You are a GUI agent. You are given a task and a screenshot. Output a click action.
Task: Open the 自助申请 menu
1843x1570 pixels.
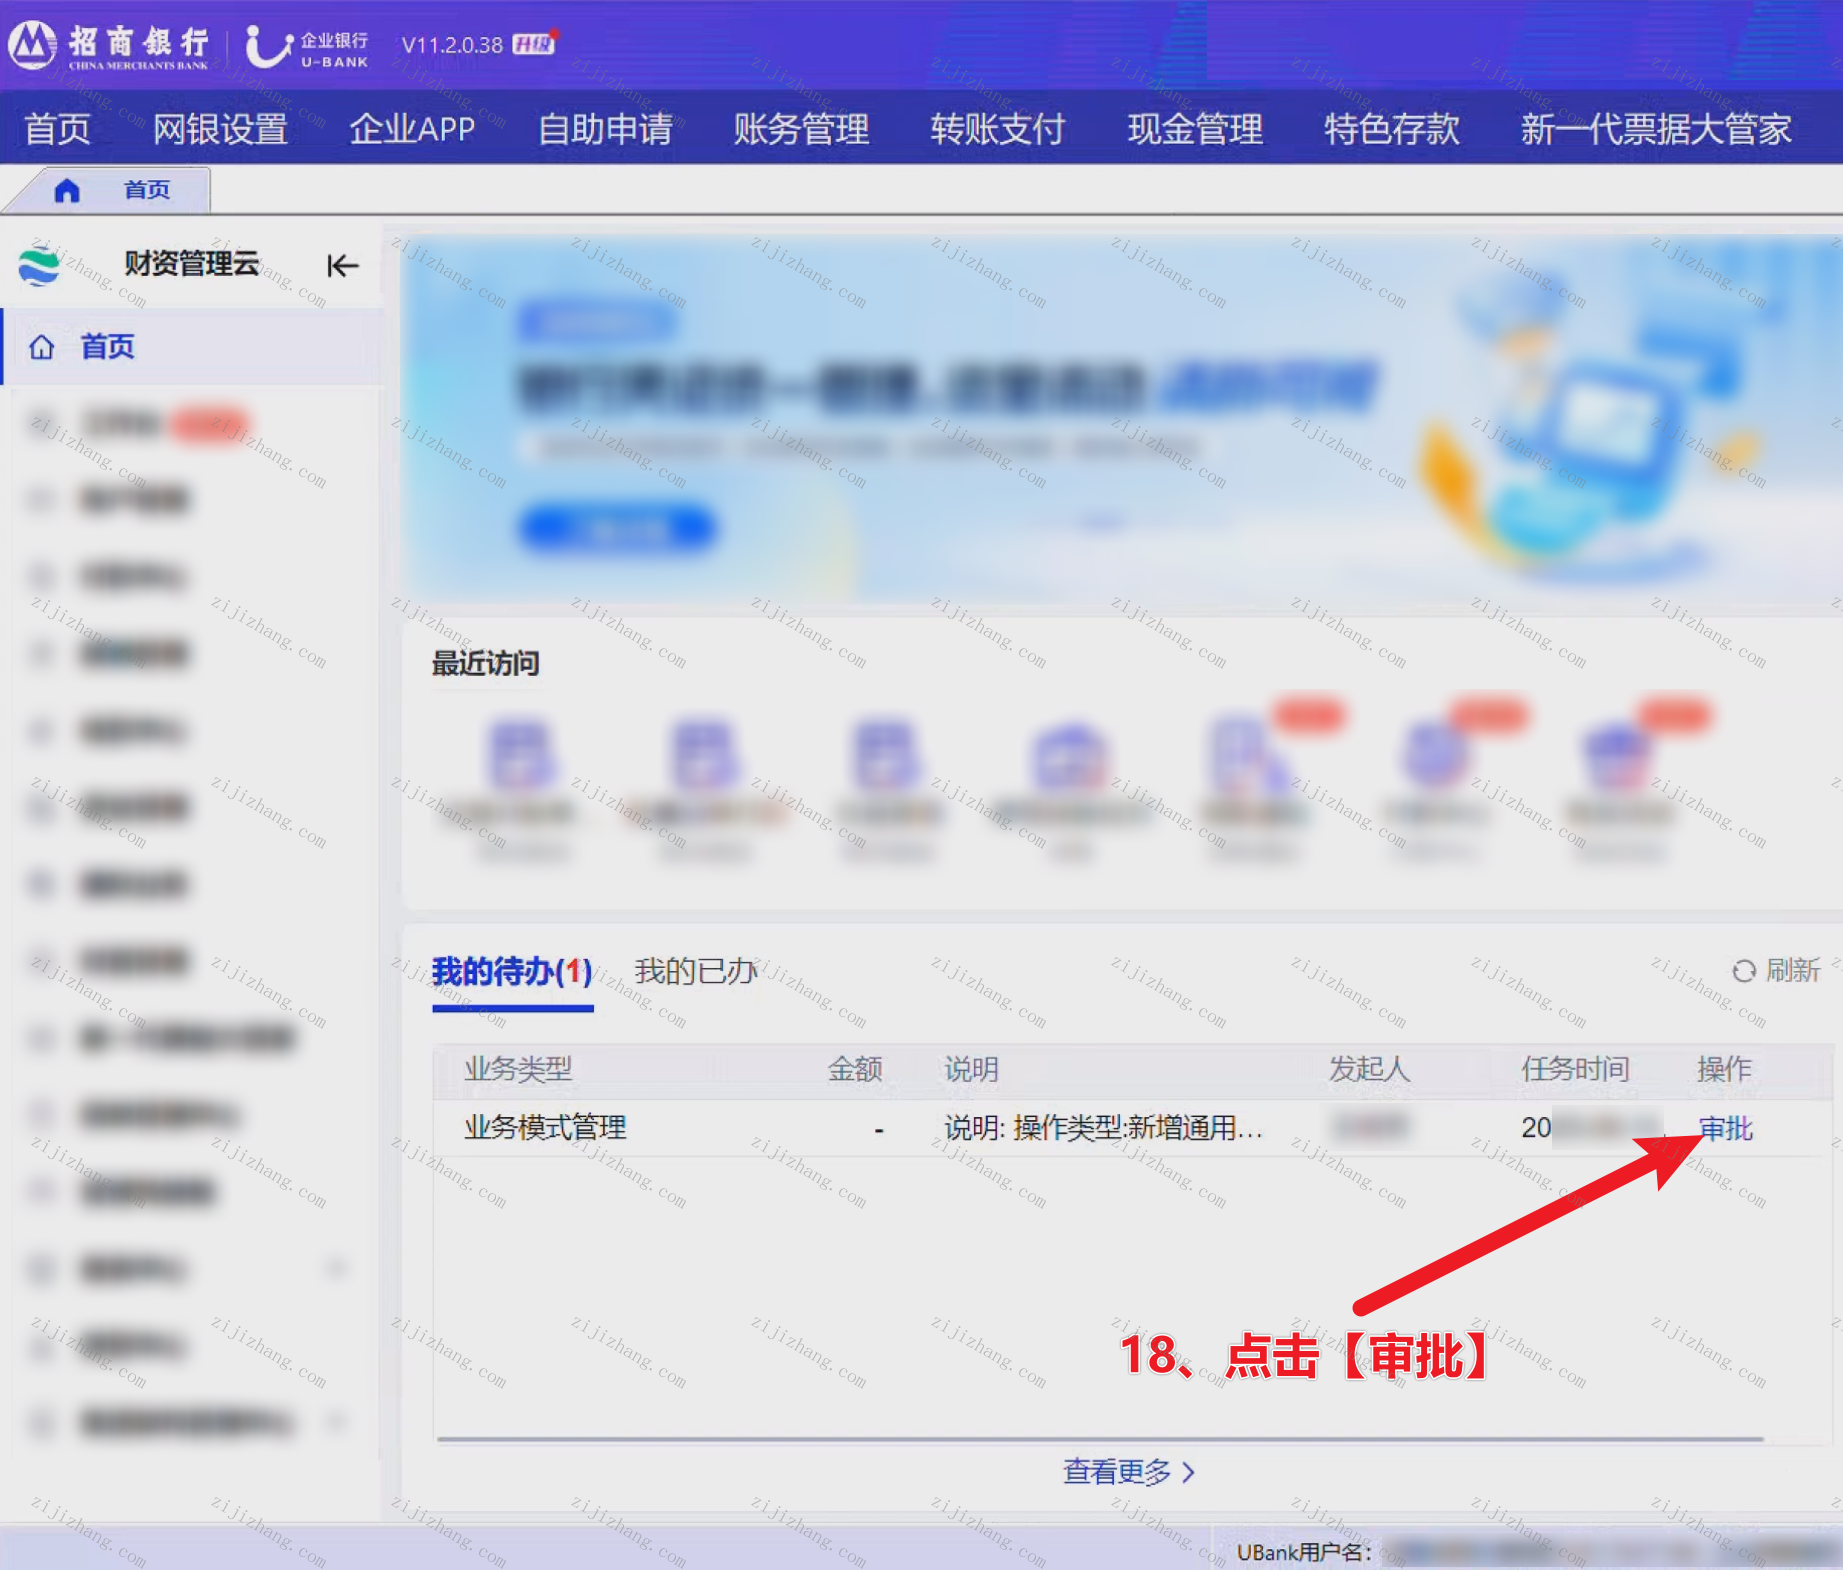[x=605, y=129]
